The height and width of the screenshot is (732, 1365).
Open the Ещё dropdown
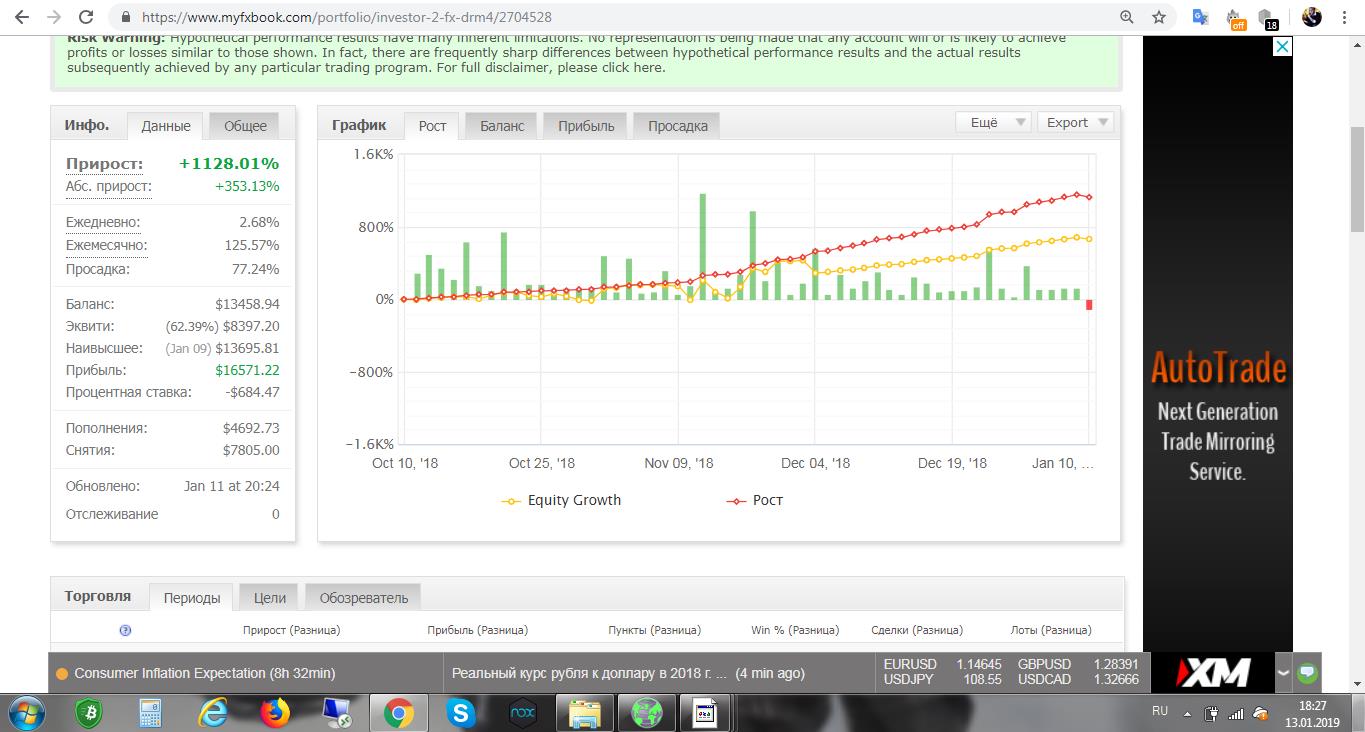[x=993, y=122]
